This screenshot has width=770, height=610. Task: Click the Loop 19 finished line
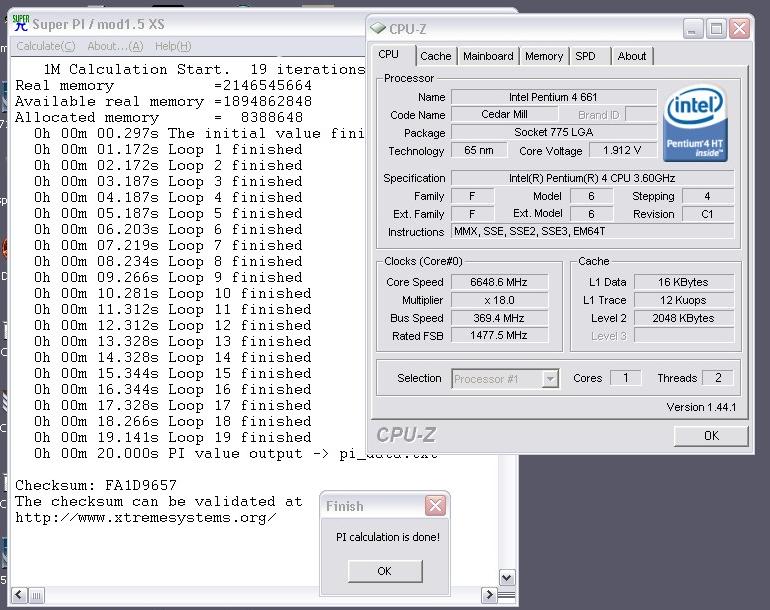(x=173, y=437)
